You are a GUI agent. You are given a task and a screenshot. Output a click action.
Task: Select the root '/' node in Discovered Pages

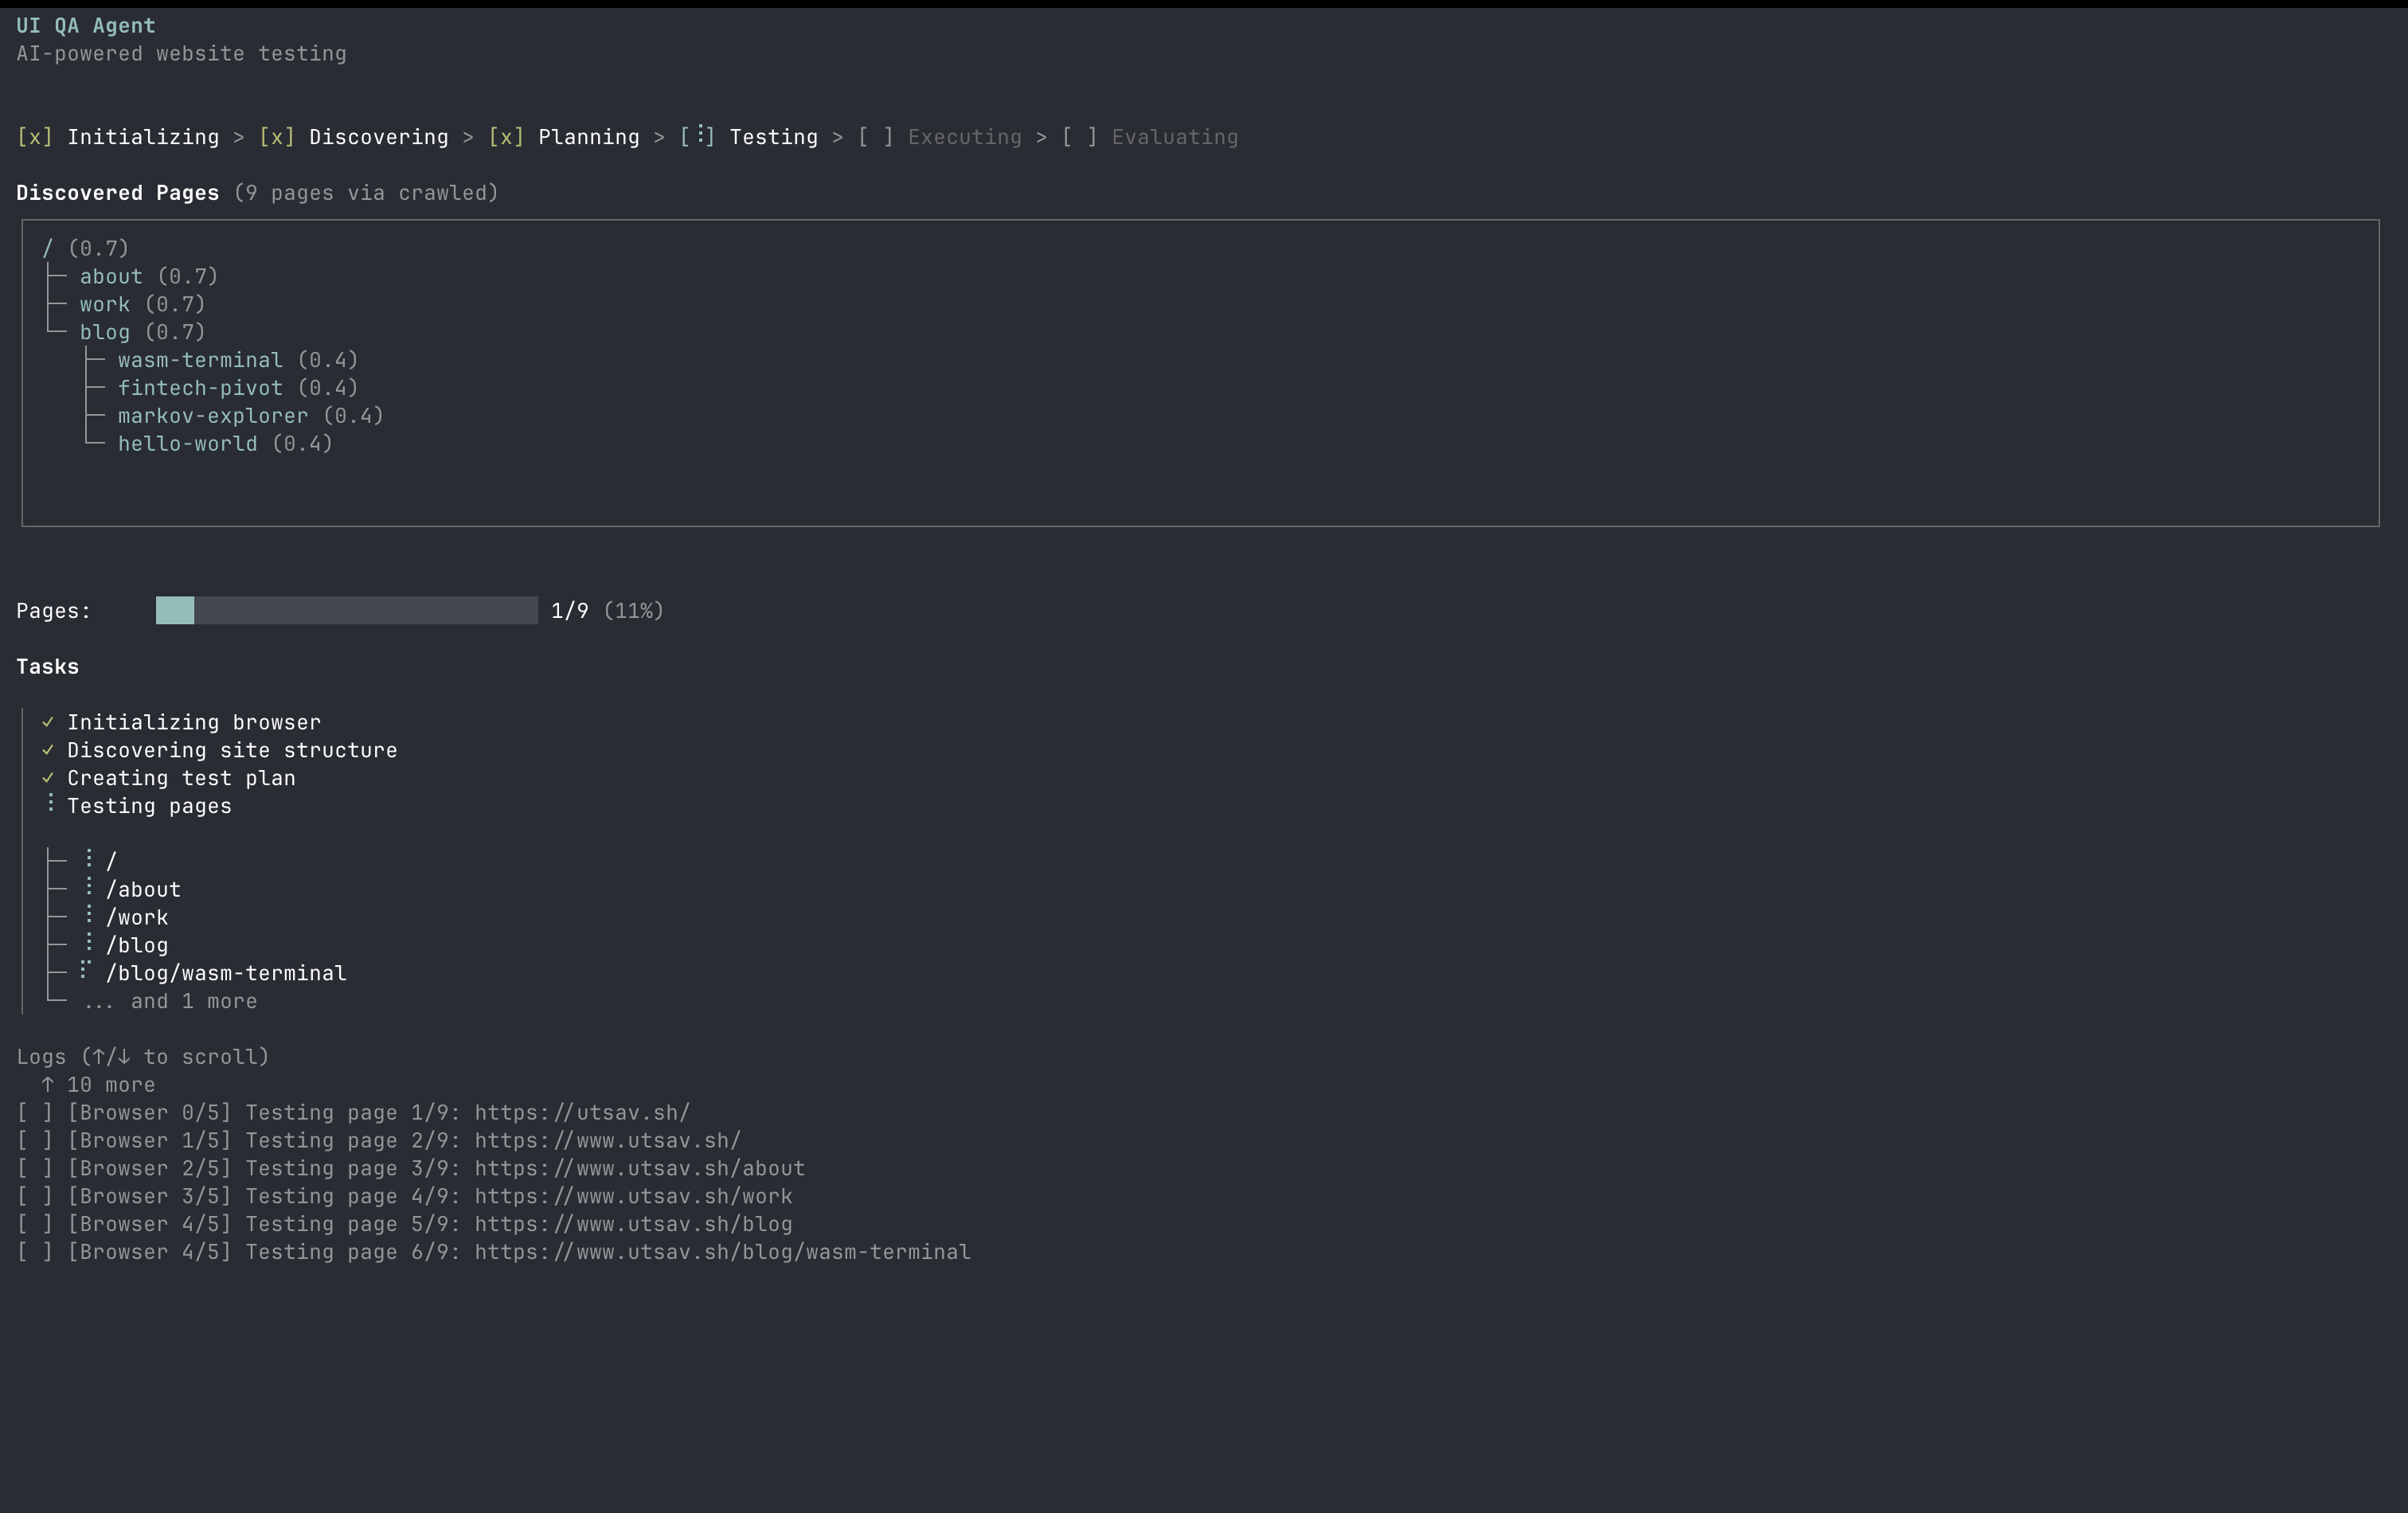pos(47,248)
